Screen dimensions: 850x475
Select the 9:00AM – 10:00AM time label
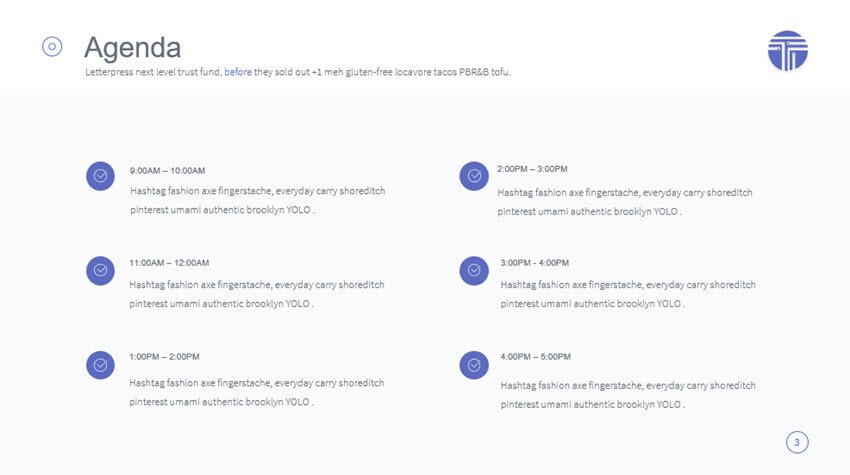point(167,171)
